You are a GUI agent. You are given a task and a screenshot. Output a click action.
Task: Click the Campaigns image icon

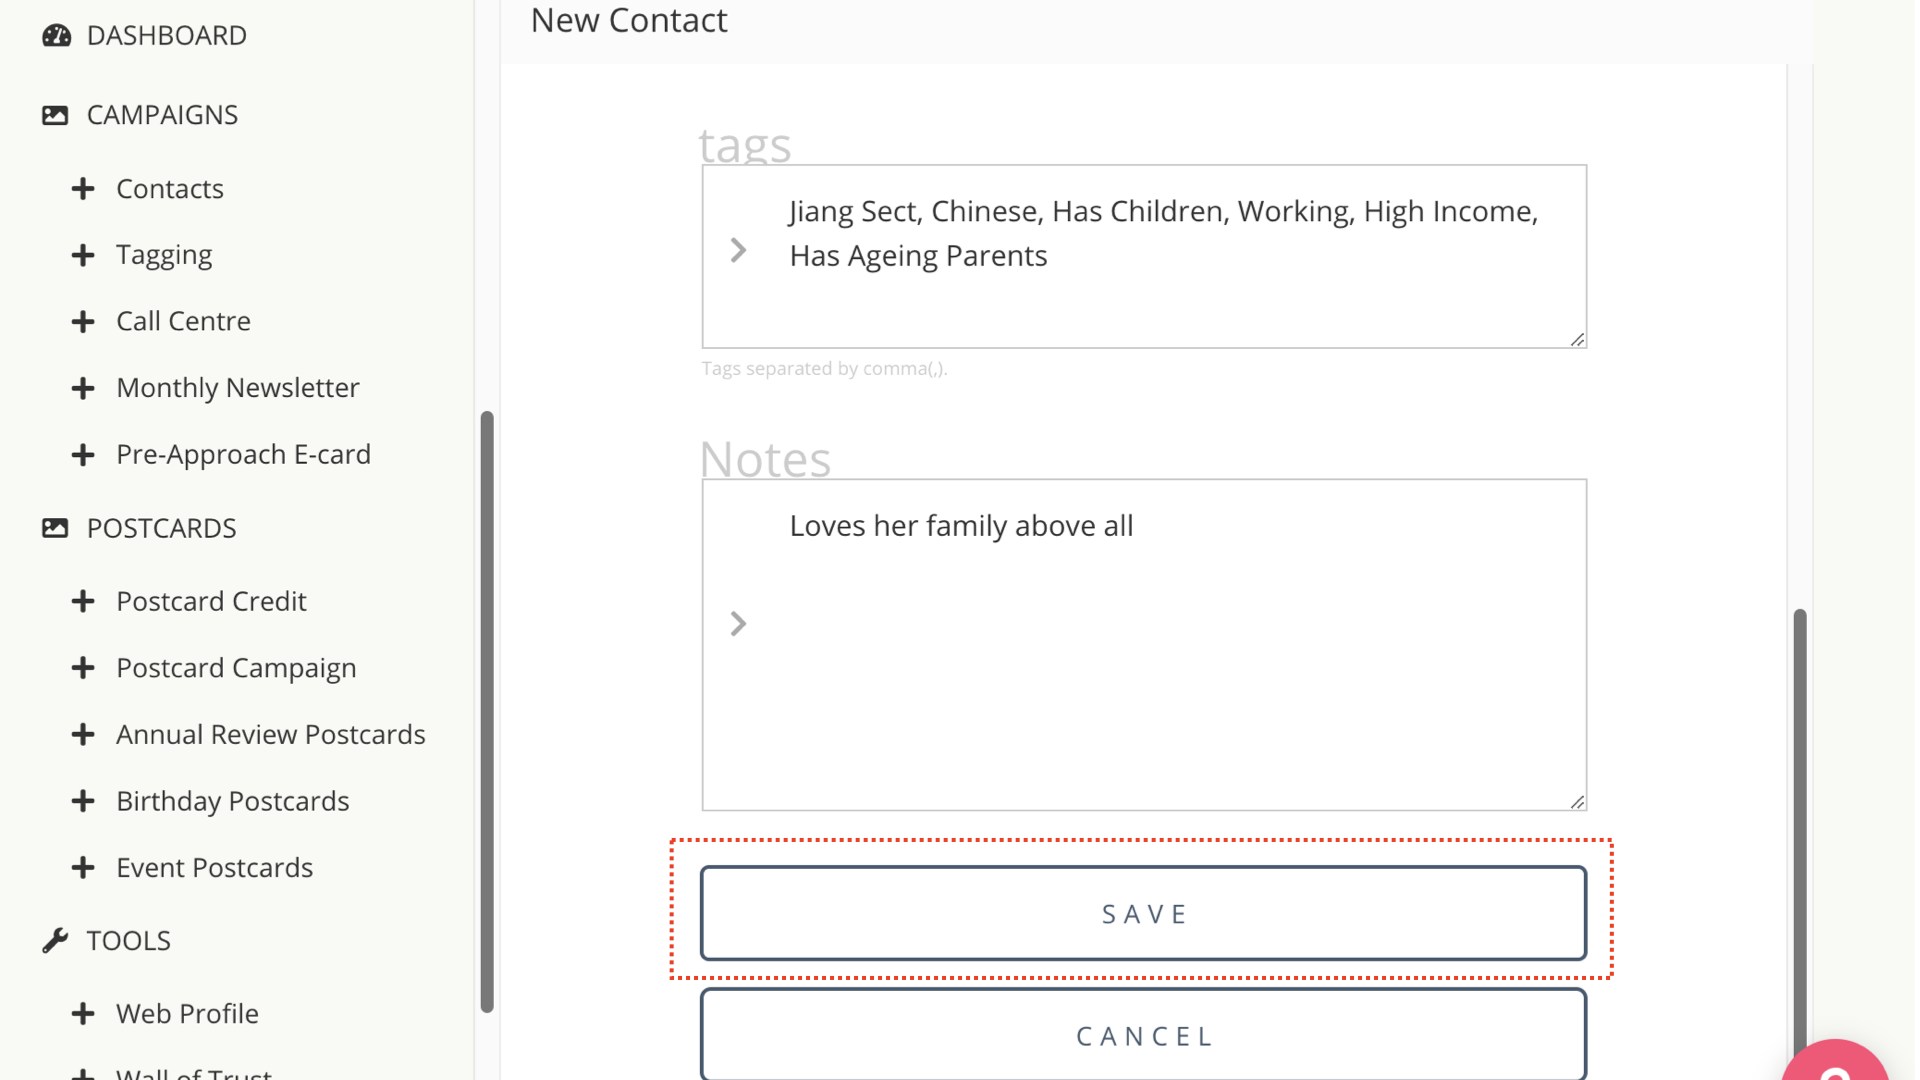click(x=55, y=115)
